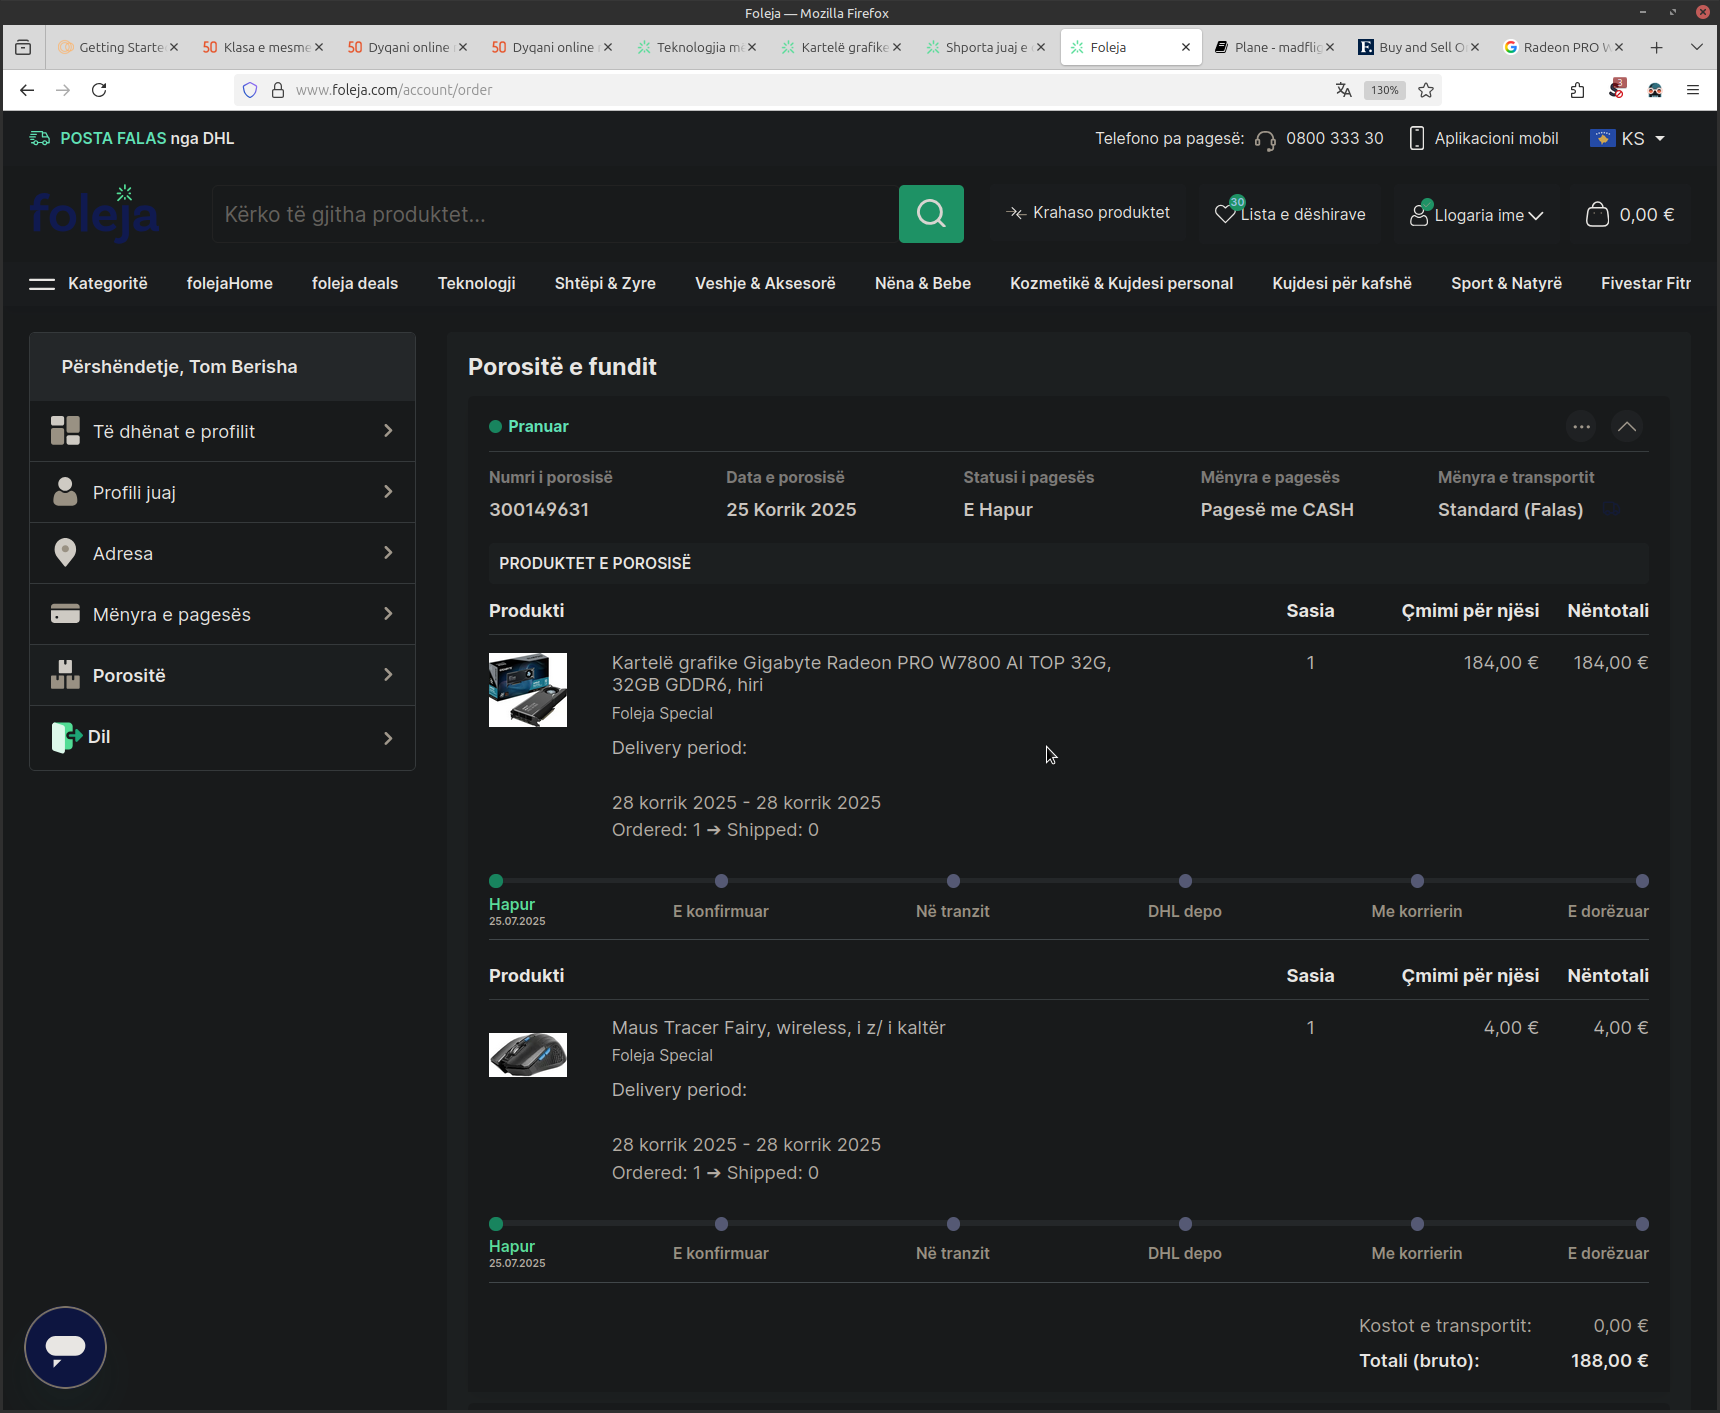Click the Firefox reload button
This screenshot has height=1413, width=1720.
tap(99, 90)
